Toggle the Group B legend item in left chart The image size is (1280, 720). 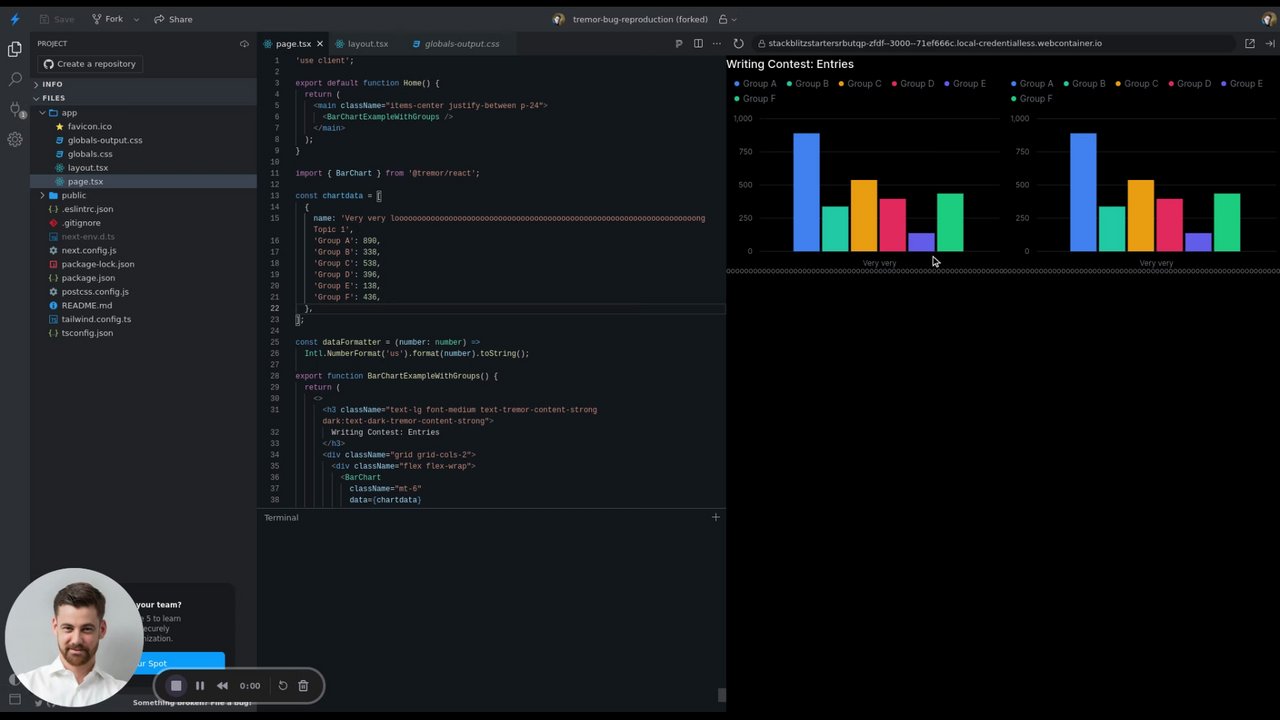(807, 84)
